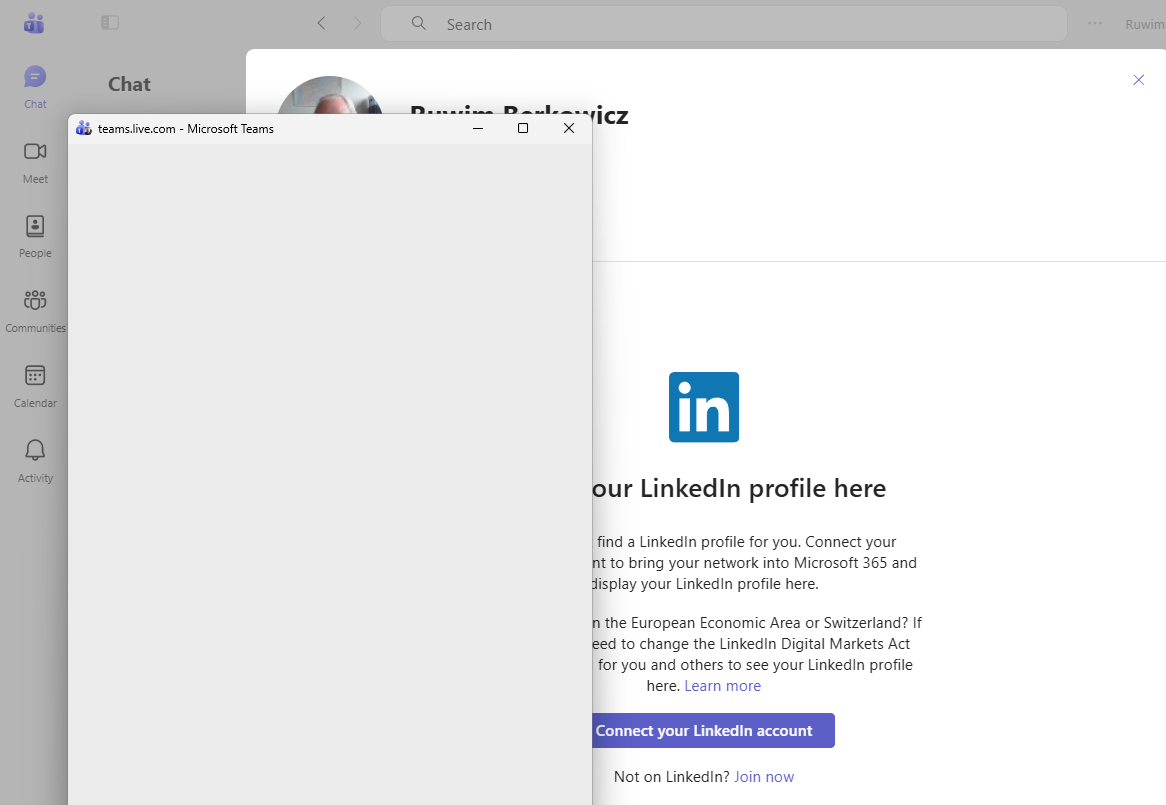Click the magnifier icon in search bar

point(419,23)
